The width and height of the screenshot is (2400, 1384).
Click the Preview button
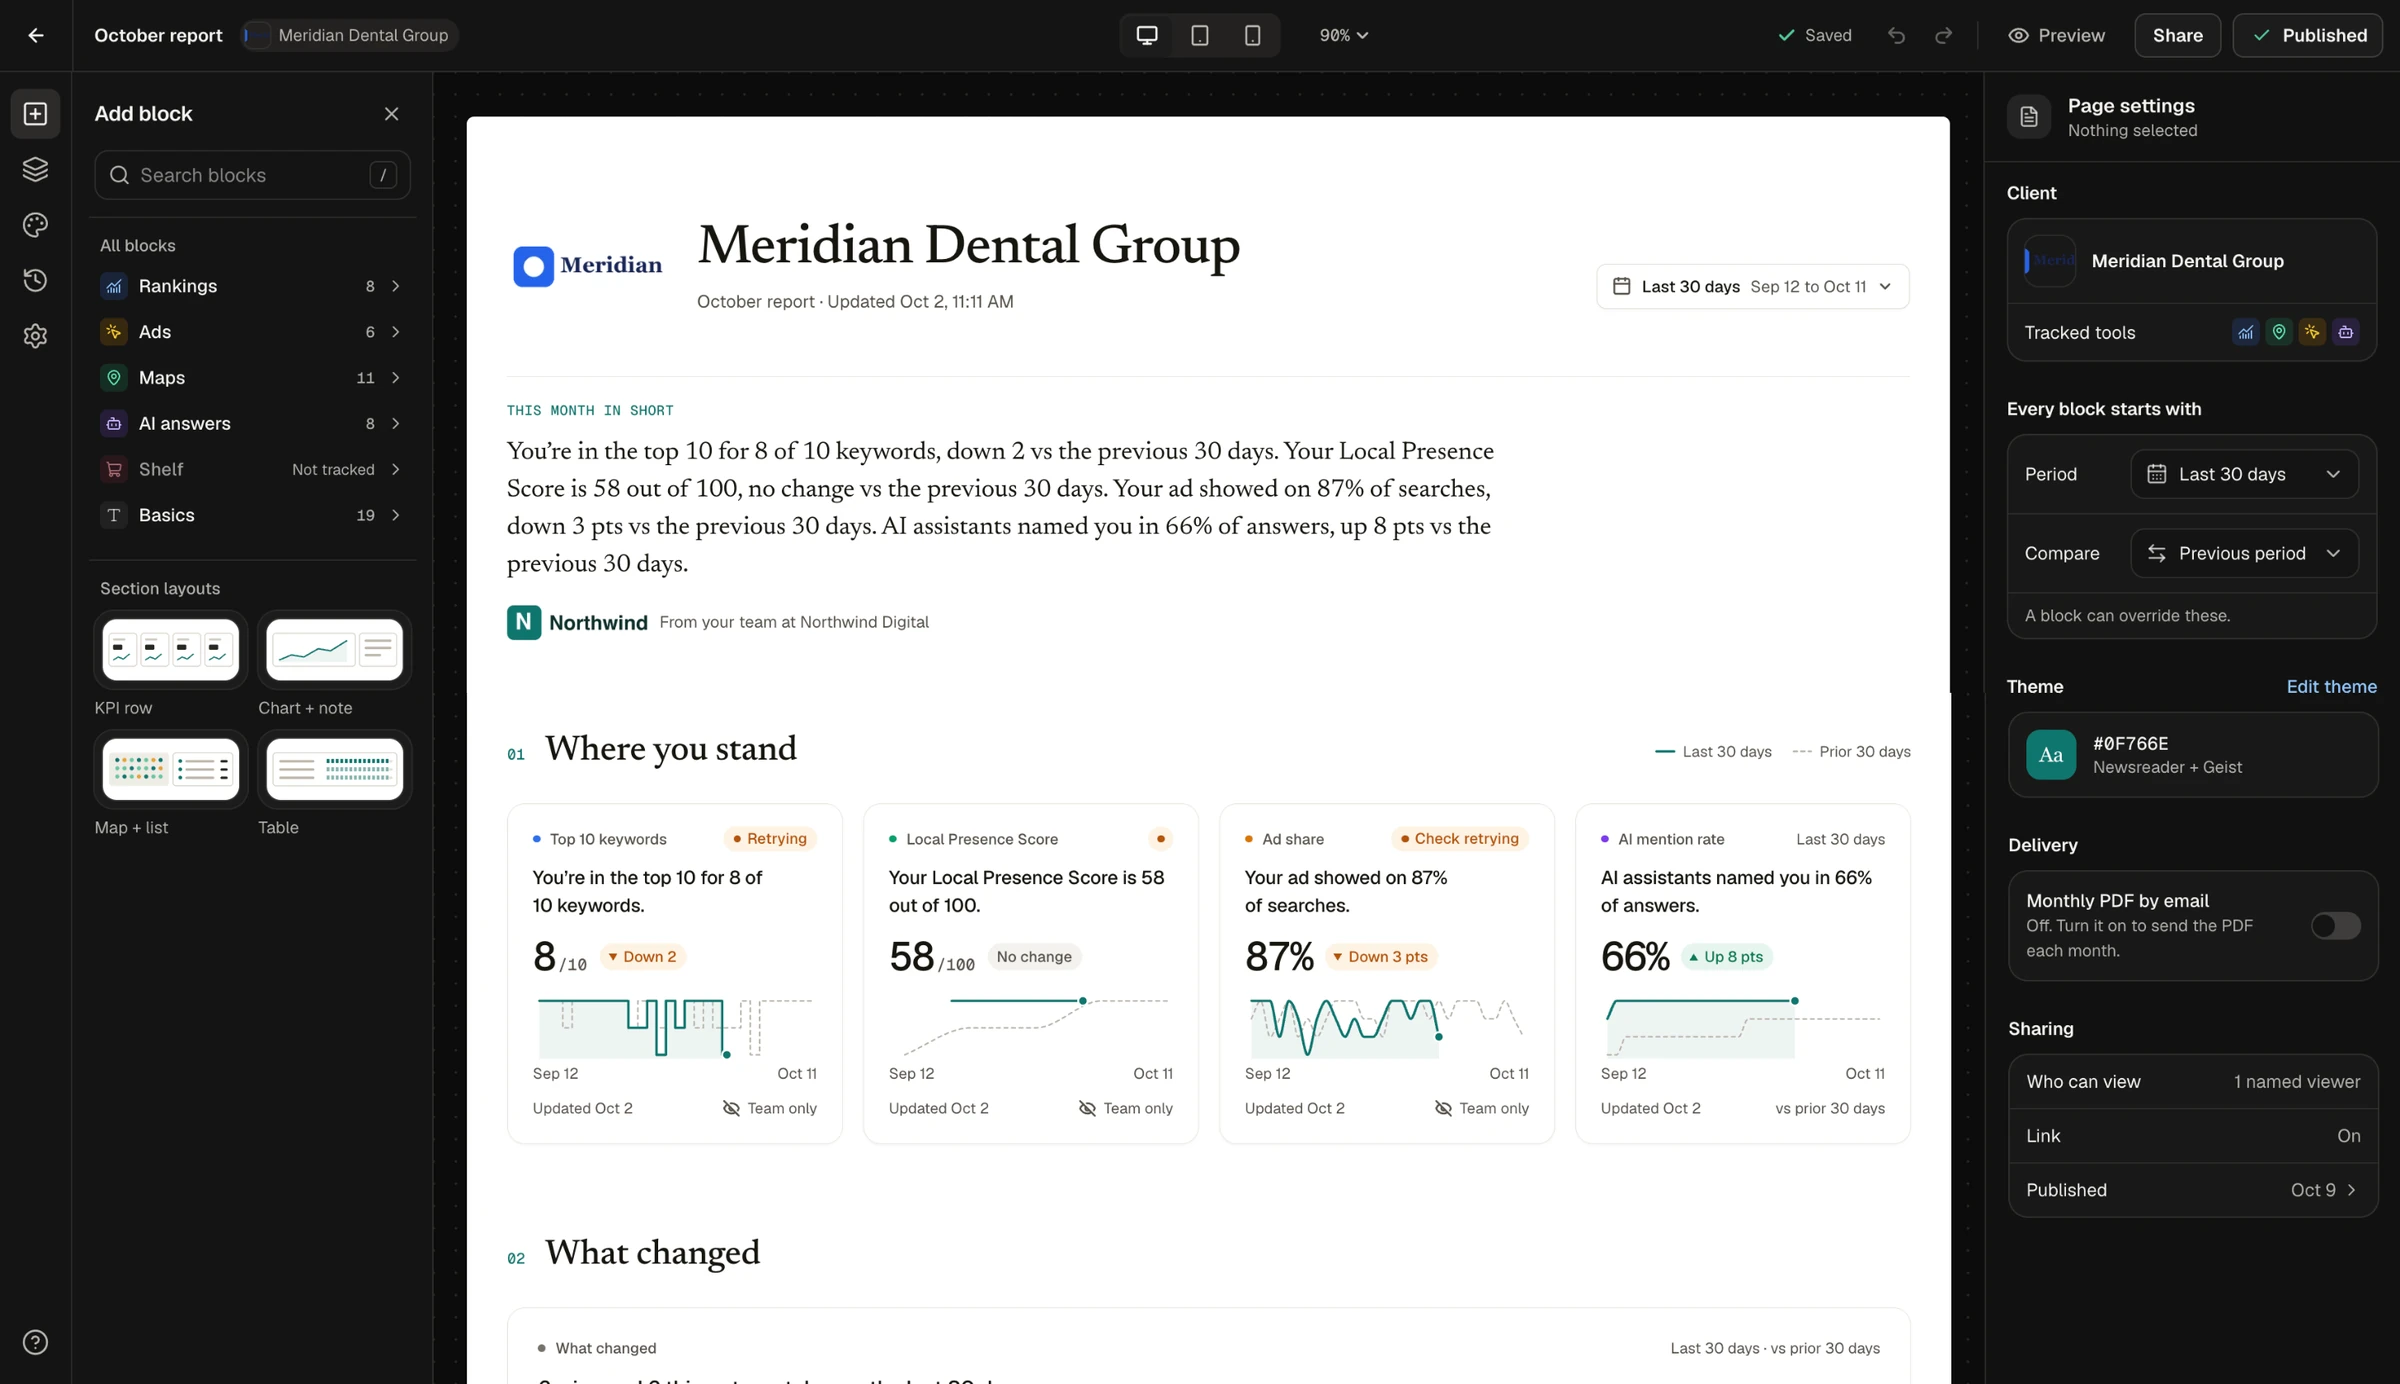point(2056,35)
